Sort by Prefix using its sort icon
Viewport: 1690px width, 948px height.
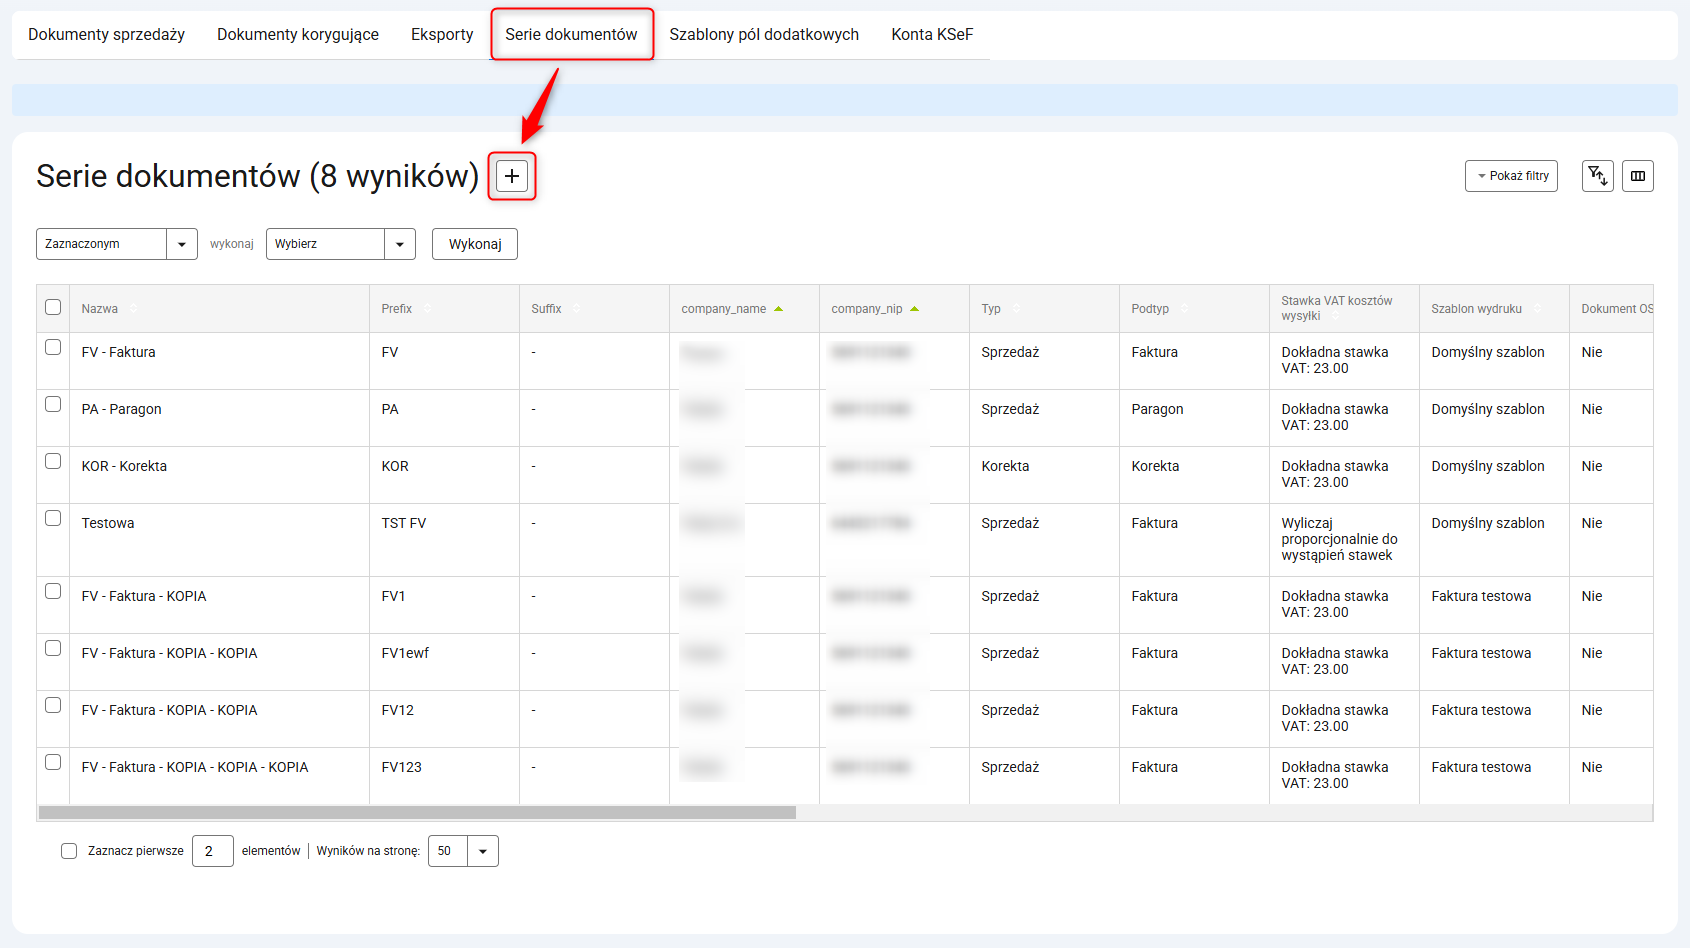pyautogui.click(x=427, y=309)
